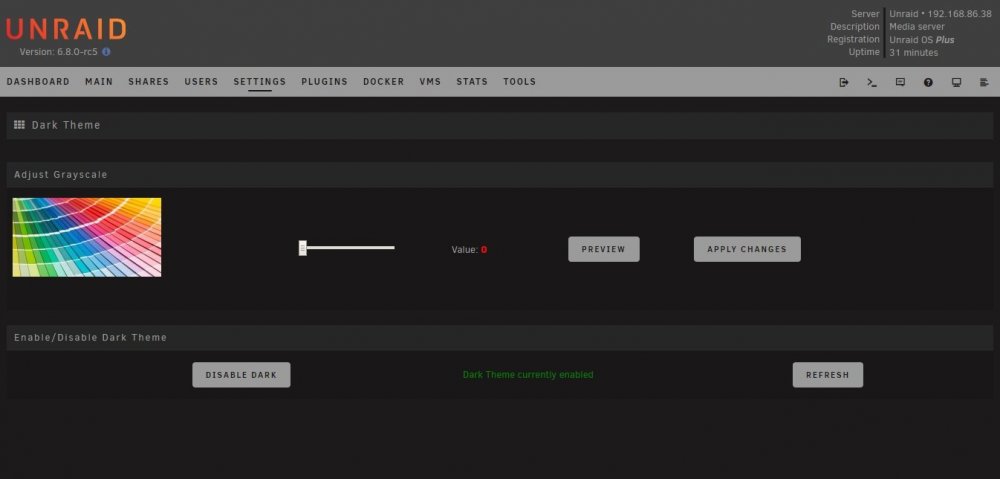The image size is (1000, 479).
Task: Click the 'Media server' description text
Action: click(917, 27)
